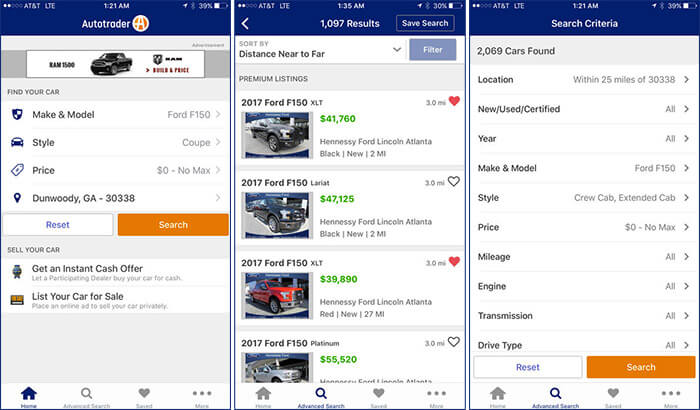
Task: Open Get an Instant Cash Offer
Action: (116, 272)
